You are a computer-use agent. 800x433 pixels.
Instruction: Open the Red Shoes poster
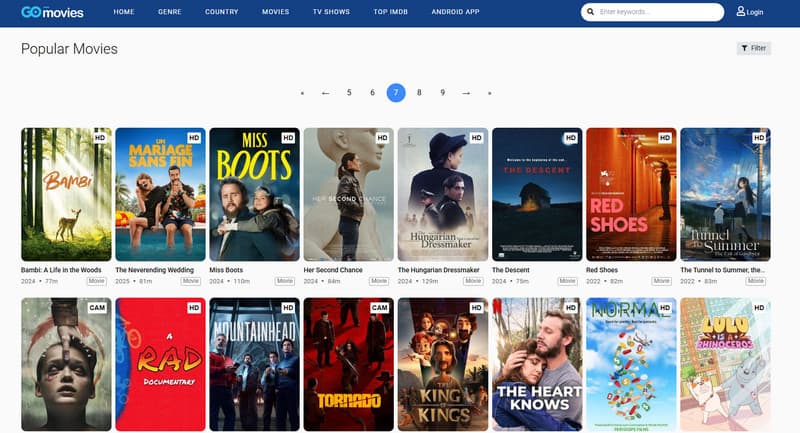click(x=631, y=194)
